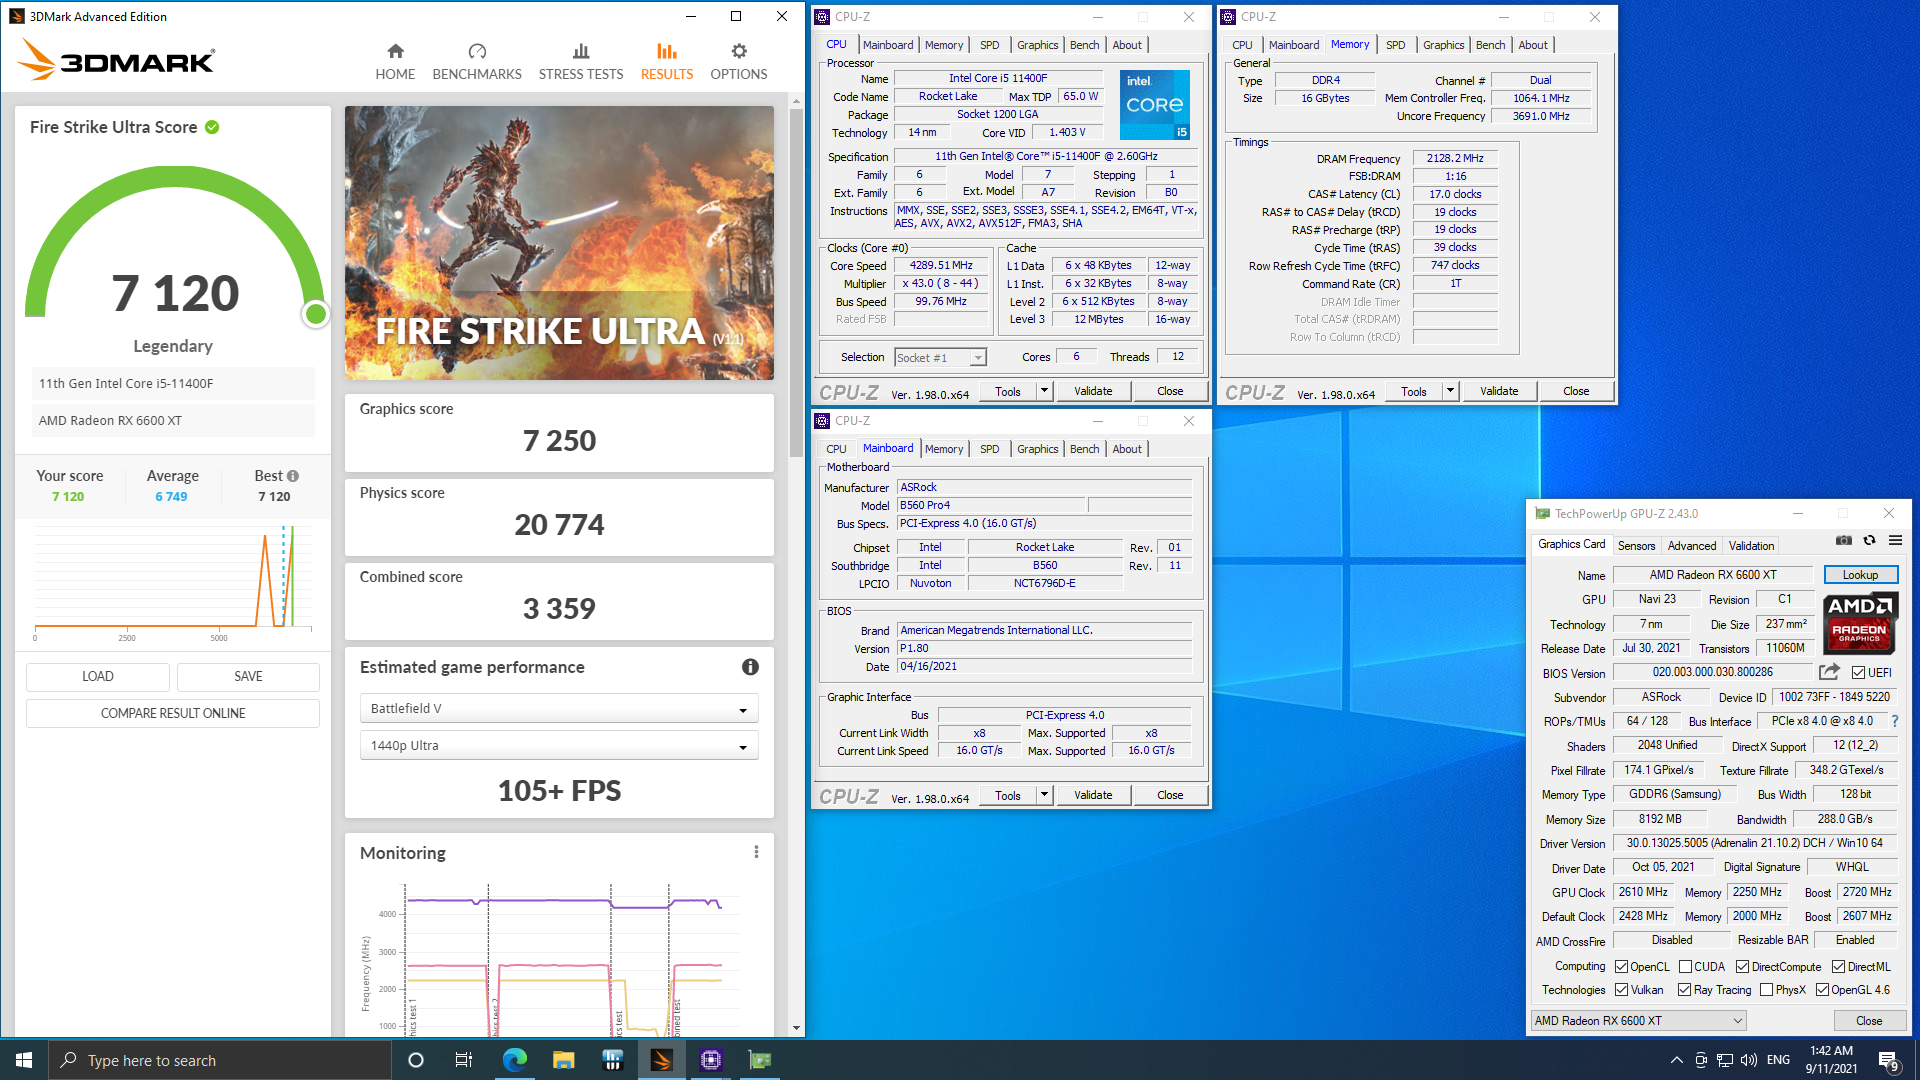This screenshot has width=1920, height=1080.
Task: Open the Battlefield V game dropdown
Action: click(x=558, y=708)
